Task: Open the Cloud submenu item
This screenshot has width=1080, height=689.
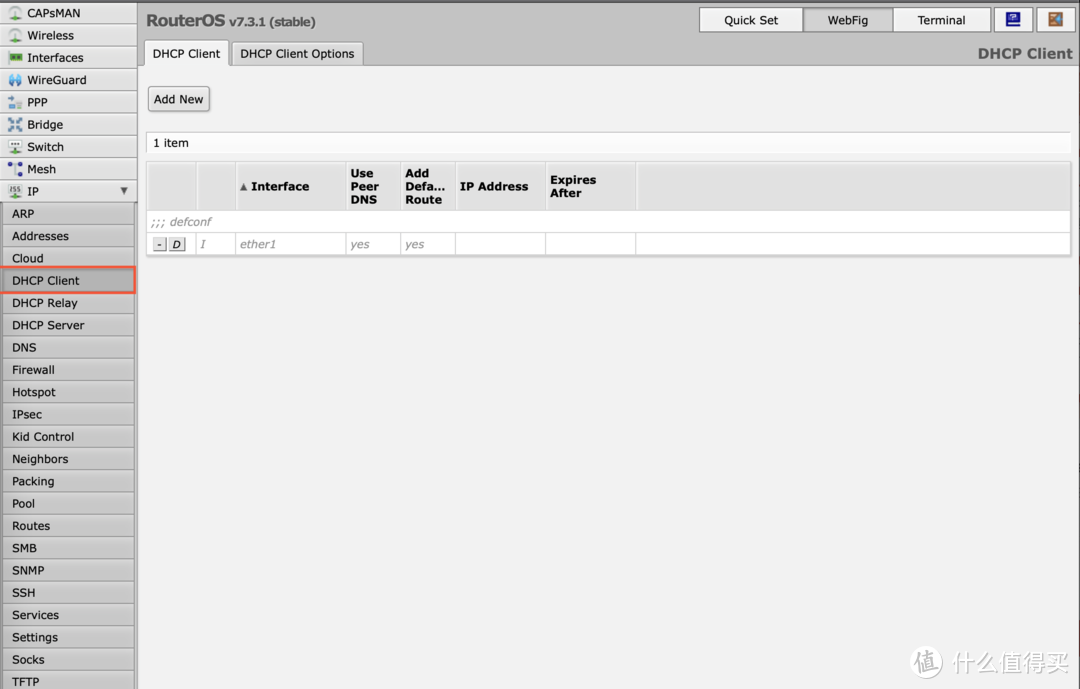Action: point(68,258)
